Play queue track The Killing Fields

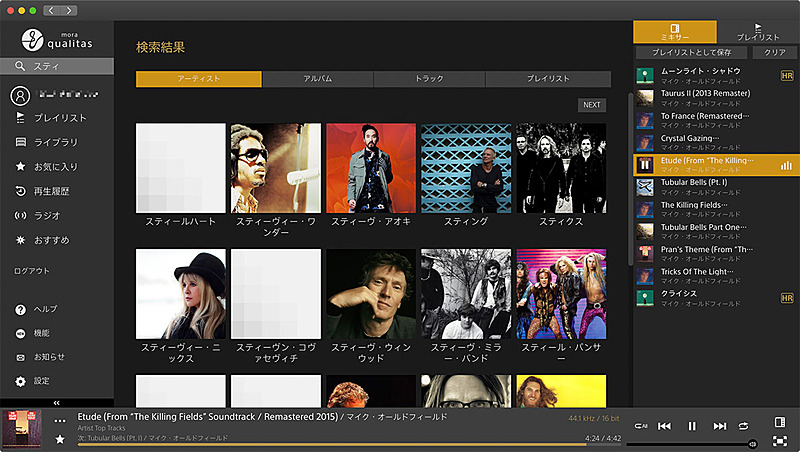pos(716,209)
